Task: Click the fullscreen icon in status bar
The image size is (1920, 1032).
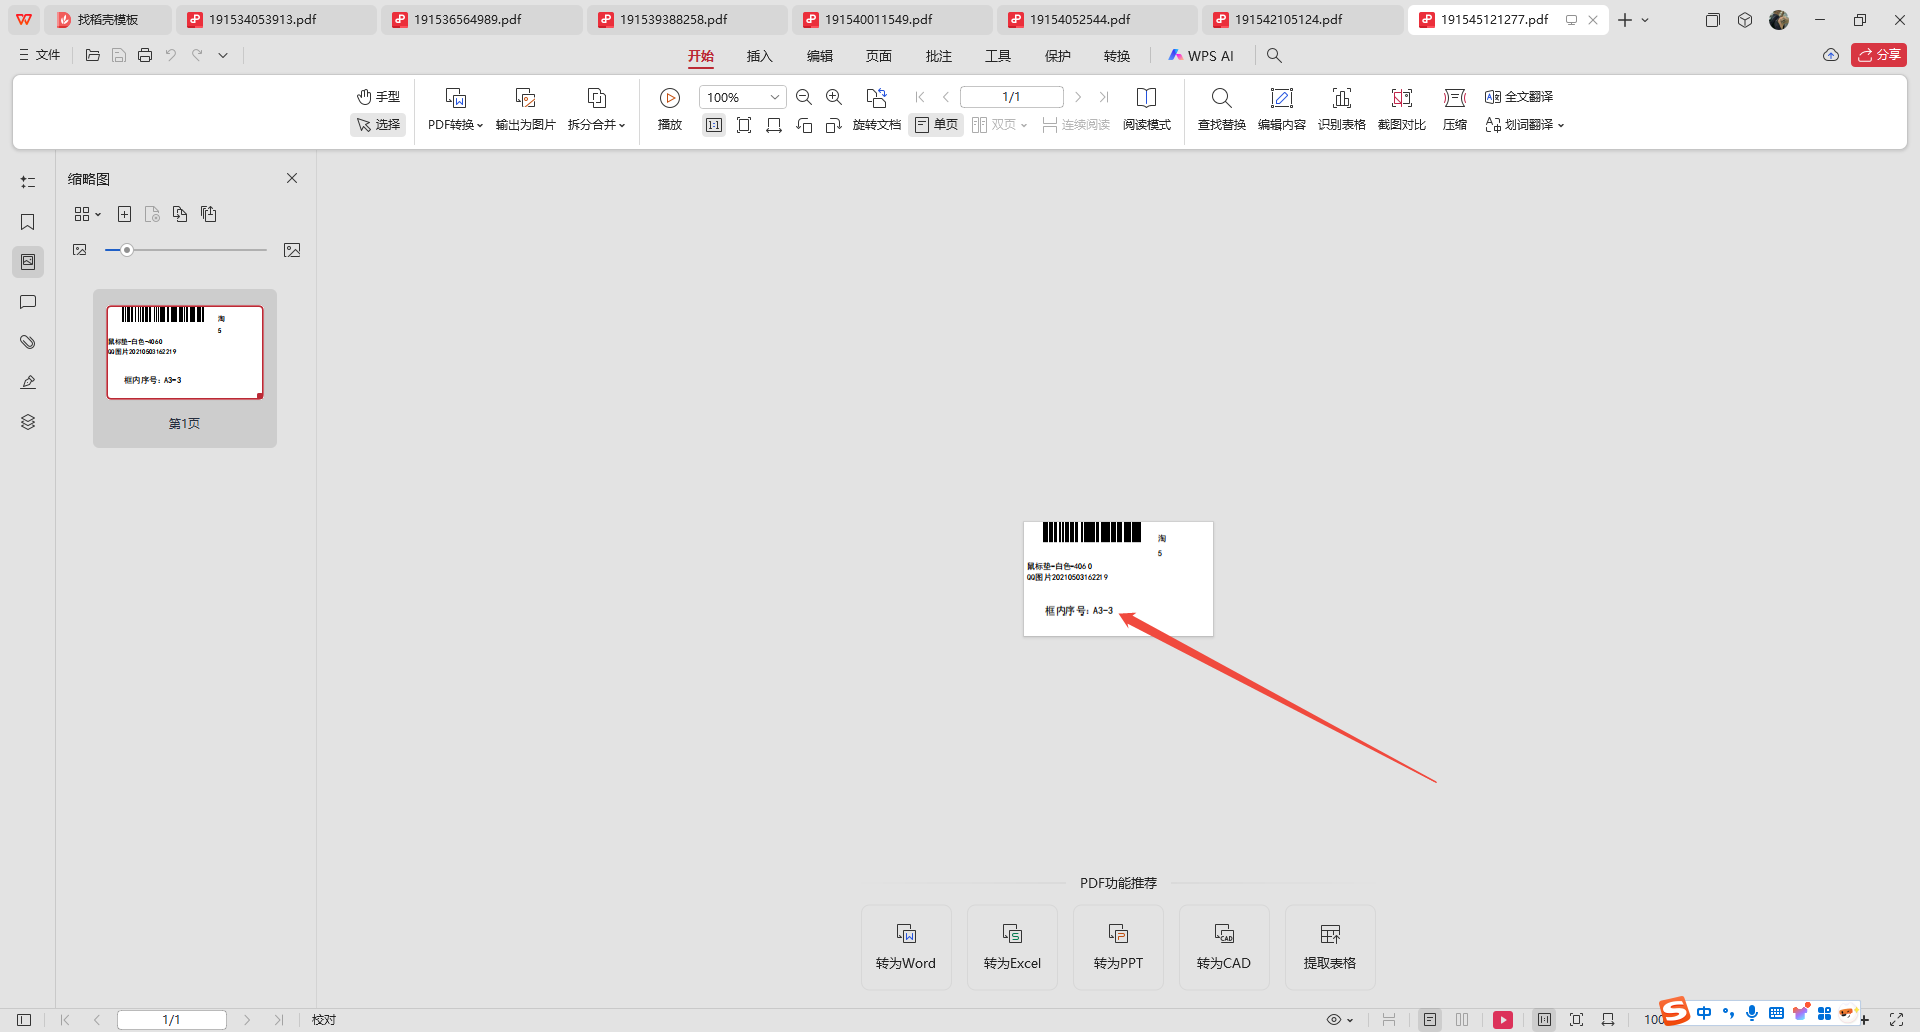Action: 1896,1020
